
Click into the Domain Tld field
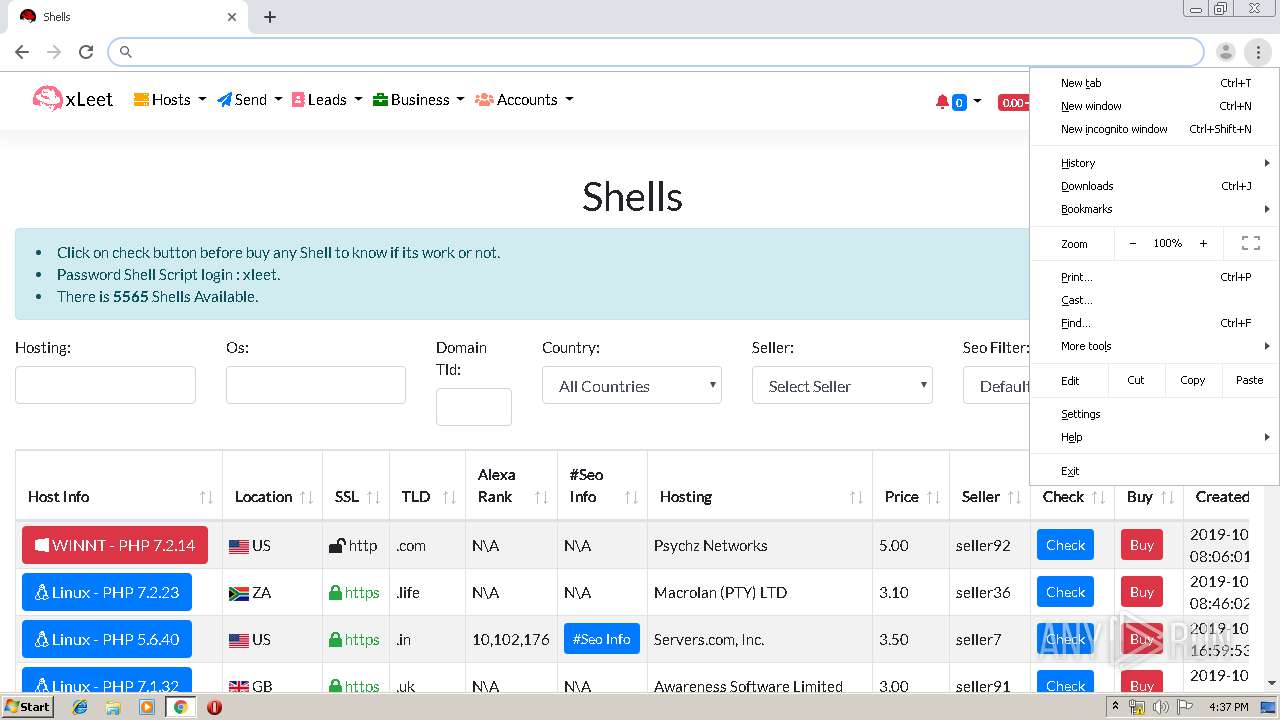[x=474, y=407]
